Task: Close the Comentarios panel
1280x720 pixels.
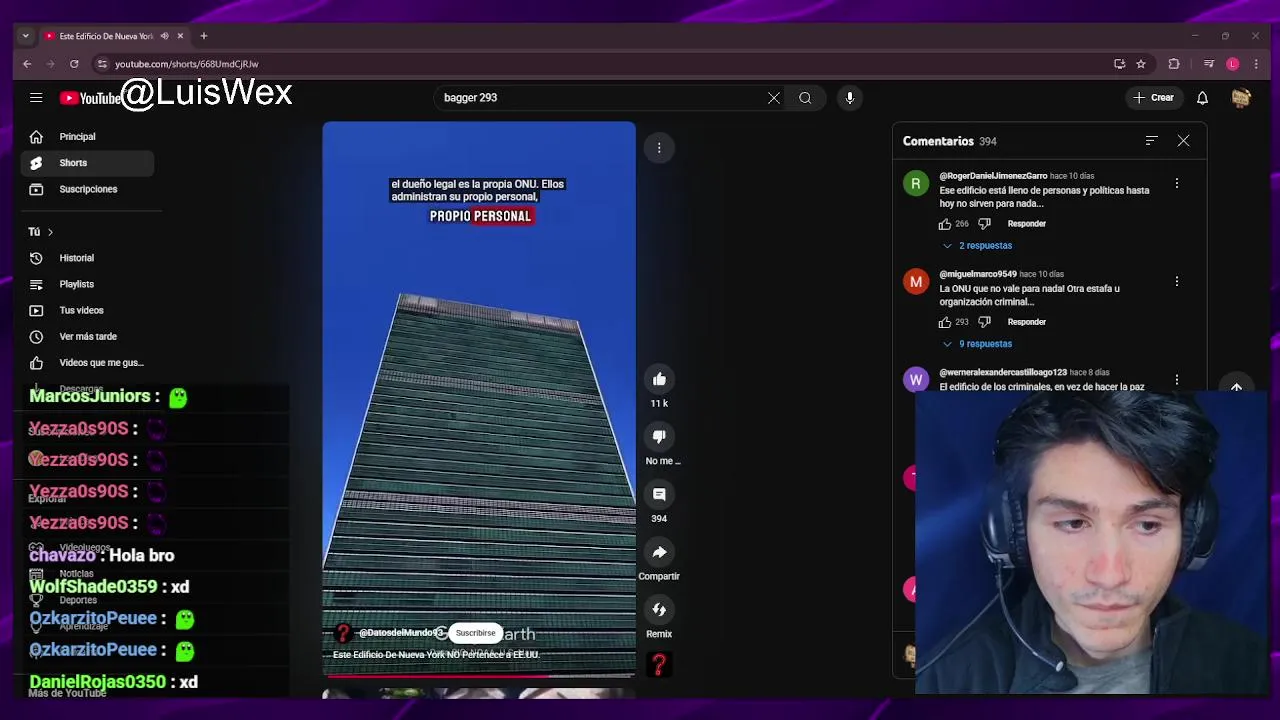Action: coord(1183,141)
